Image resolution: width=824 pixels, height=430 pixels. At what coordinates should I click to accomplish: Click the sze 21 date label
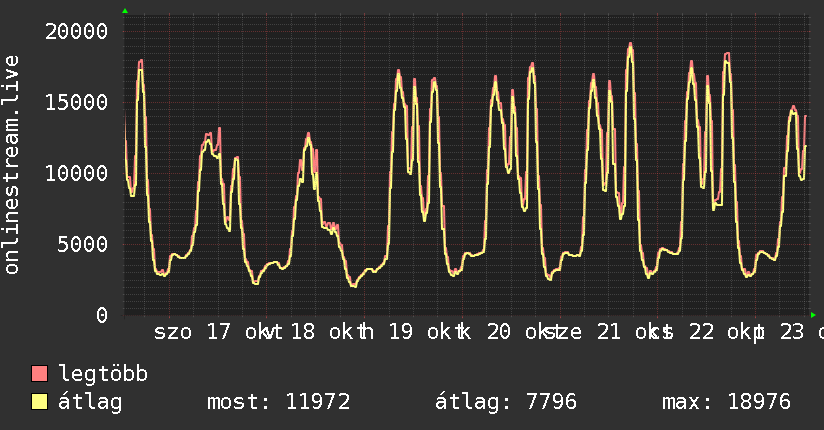click(582, 332)
